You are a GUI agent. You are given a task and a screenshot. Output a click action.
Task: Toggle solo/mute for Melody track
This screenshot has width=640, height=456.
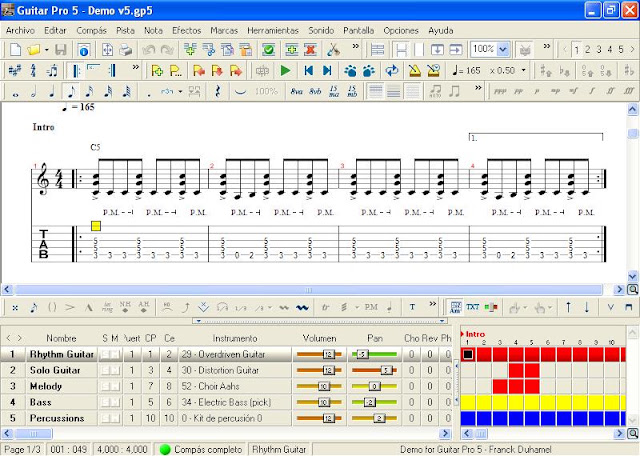coord(110,386)
